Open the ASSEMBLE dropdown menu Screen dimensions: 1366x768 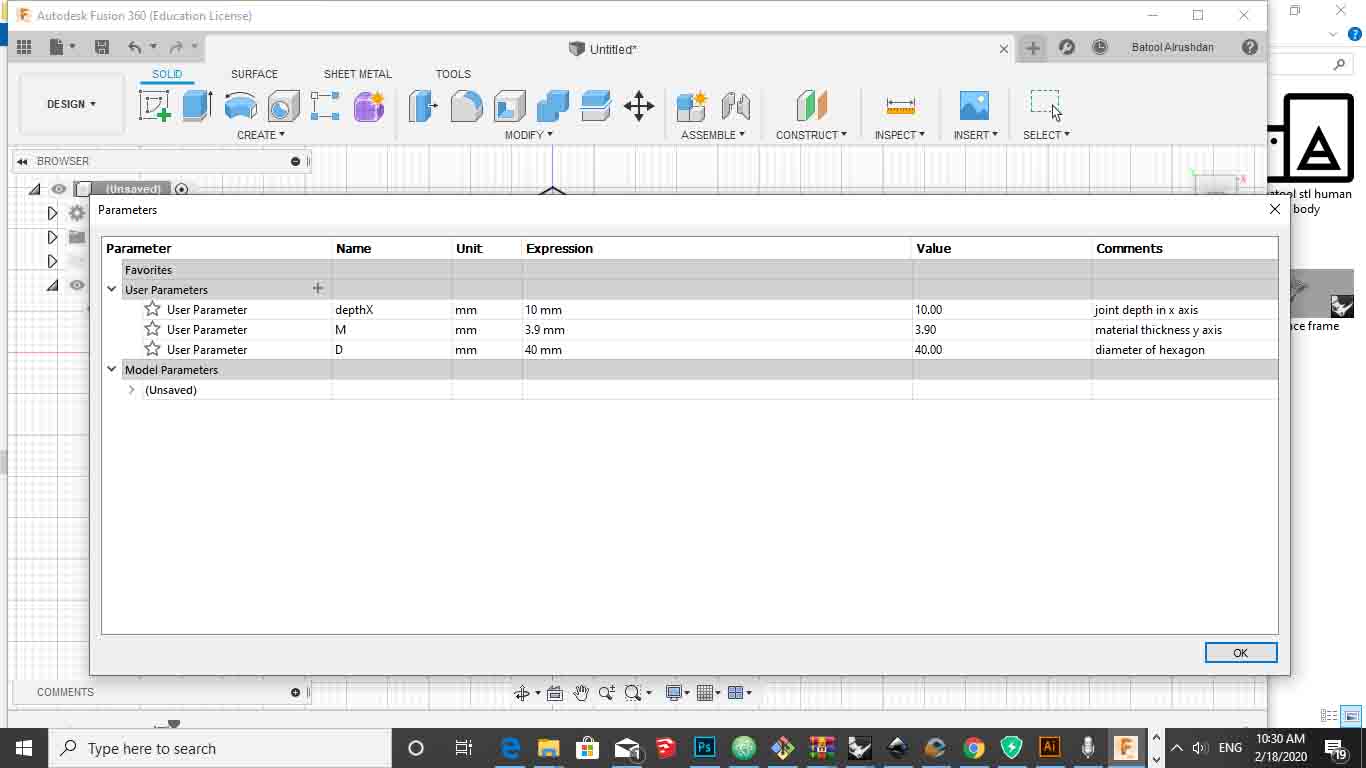click(713, 135)
